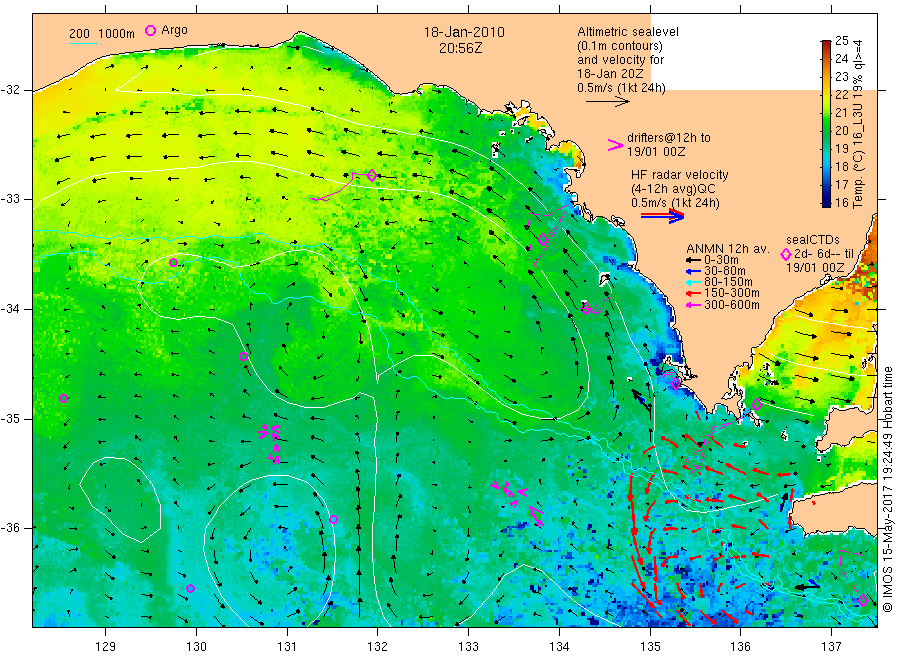Click the 'ANMN 12h av.' legend heading
This screenshot has height=660, width=900.
[x=728, y=249]
